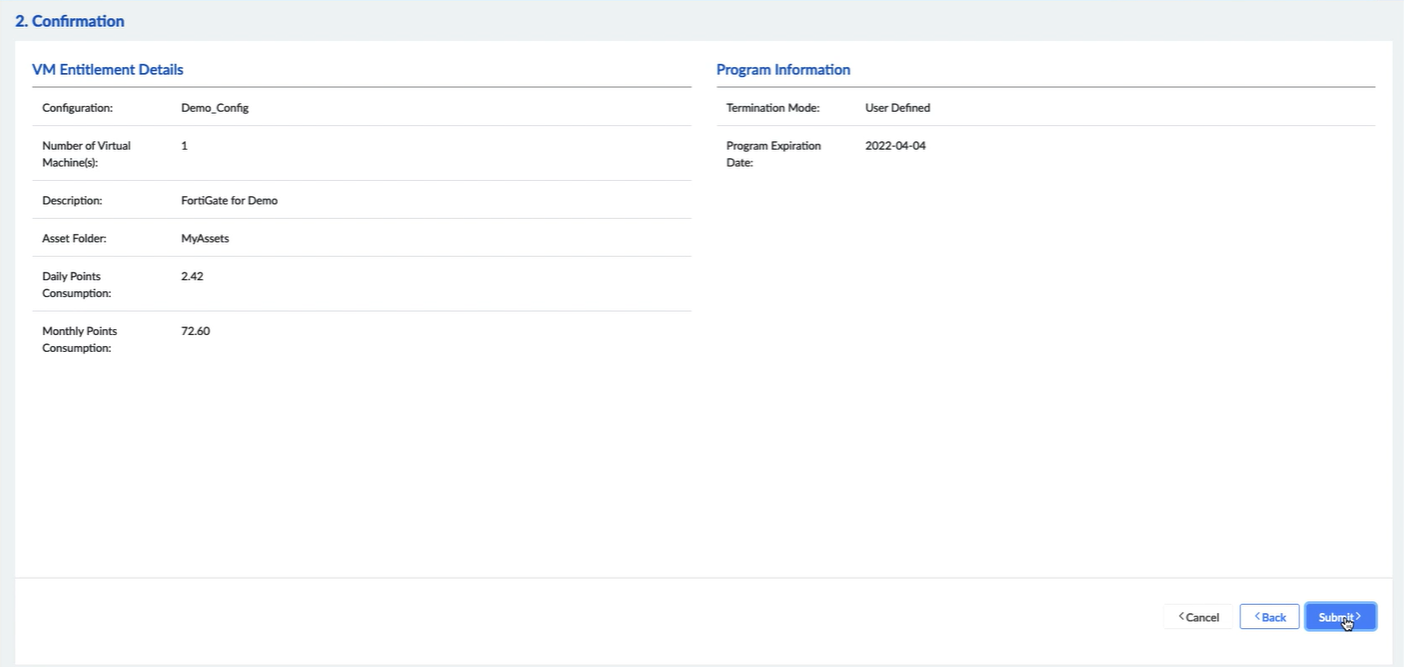Click the Daily Points Consumption label
The height and width of the screenshot is (667, 1404).
pos(76,285)
